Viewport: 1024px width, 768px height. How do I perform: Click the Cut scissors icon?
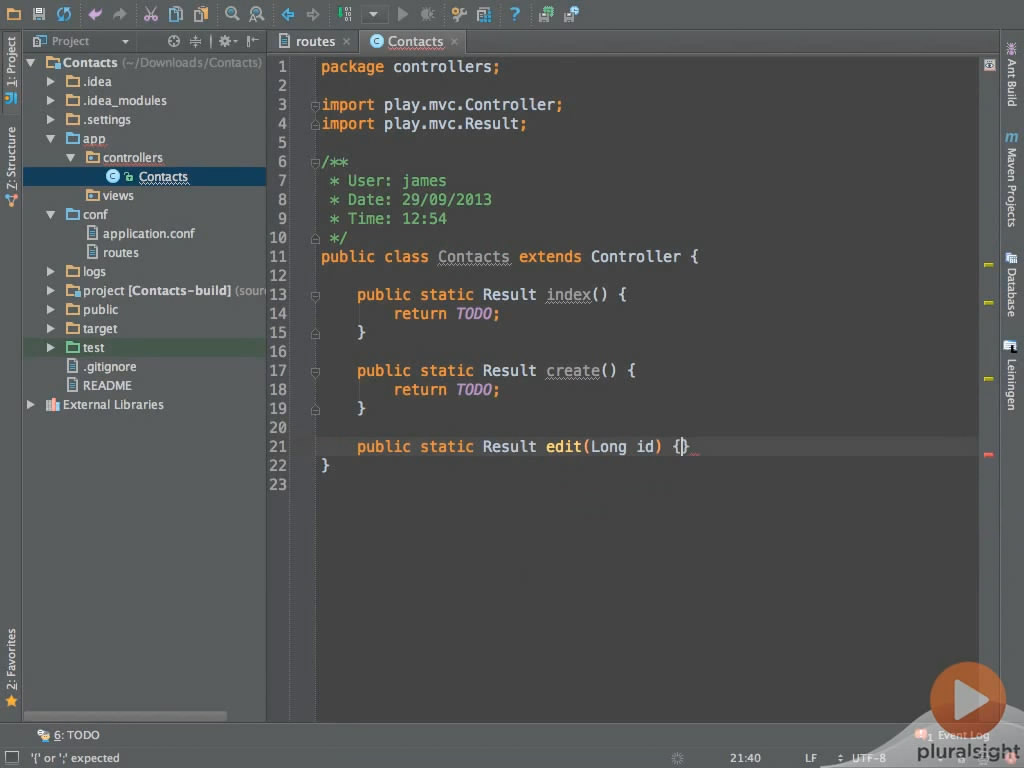[x=151, y=14]
